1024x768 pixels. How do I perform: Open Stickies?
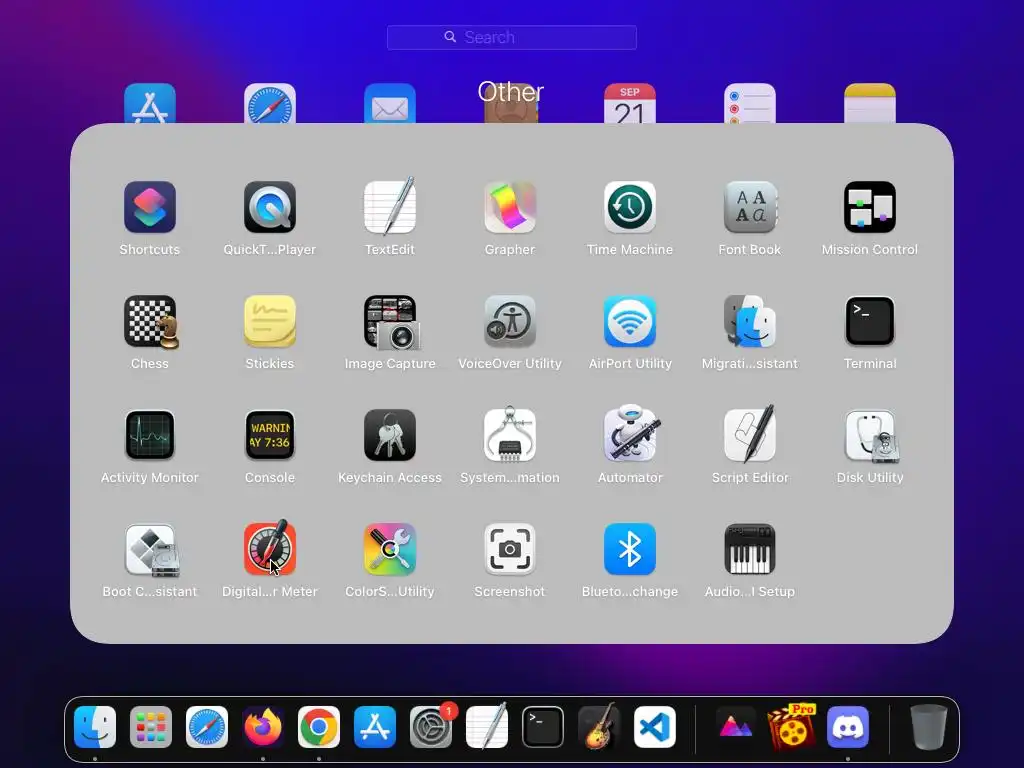click(270, 321)
